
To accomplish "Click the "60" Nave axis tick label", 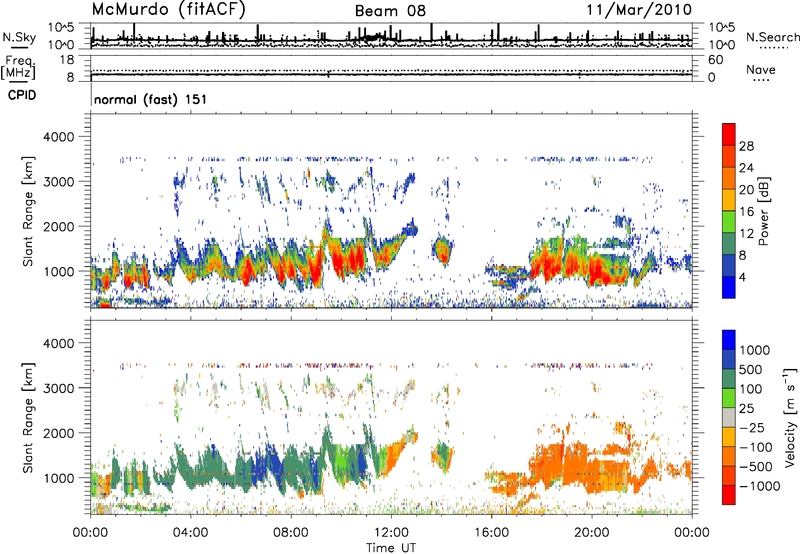I will (715, 60).
